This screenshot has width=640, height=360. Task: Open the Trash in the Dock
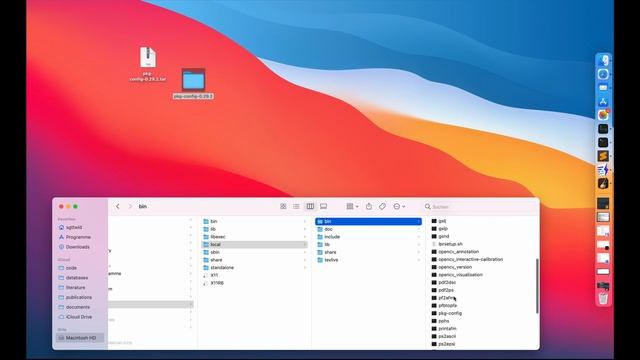[603, 298]
